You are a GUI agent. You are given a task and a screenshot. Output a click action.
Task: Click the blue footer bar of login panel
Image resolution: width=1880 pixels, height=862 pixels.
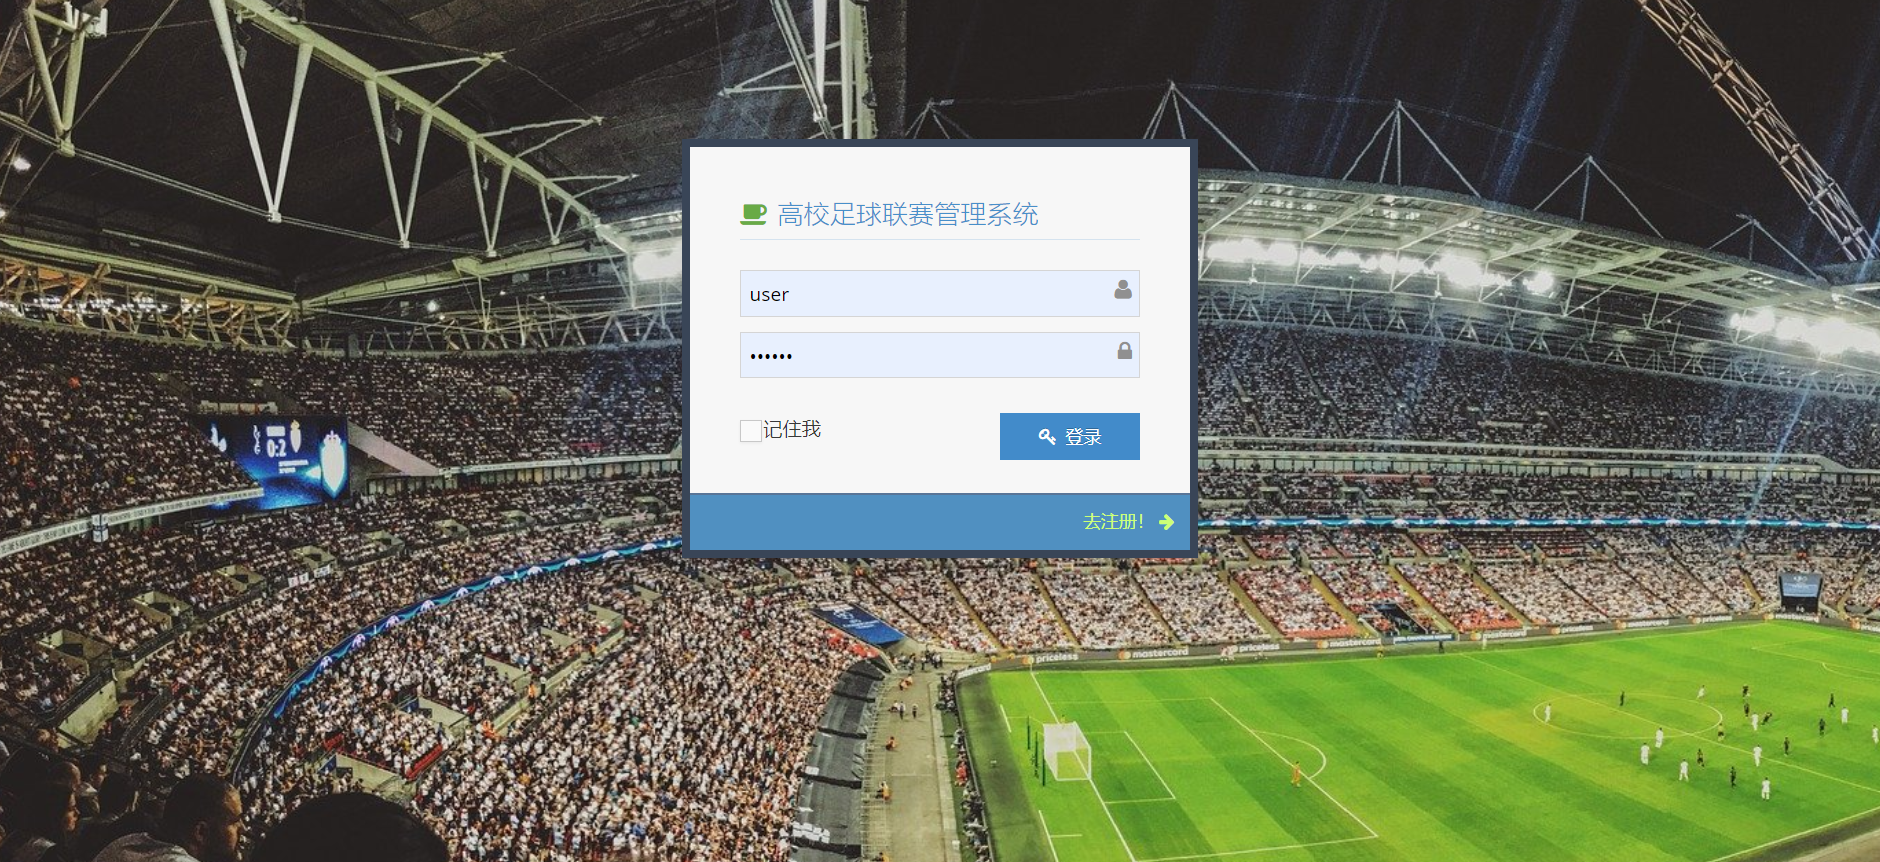point(940,521)
